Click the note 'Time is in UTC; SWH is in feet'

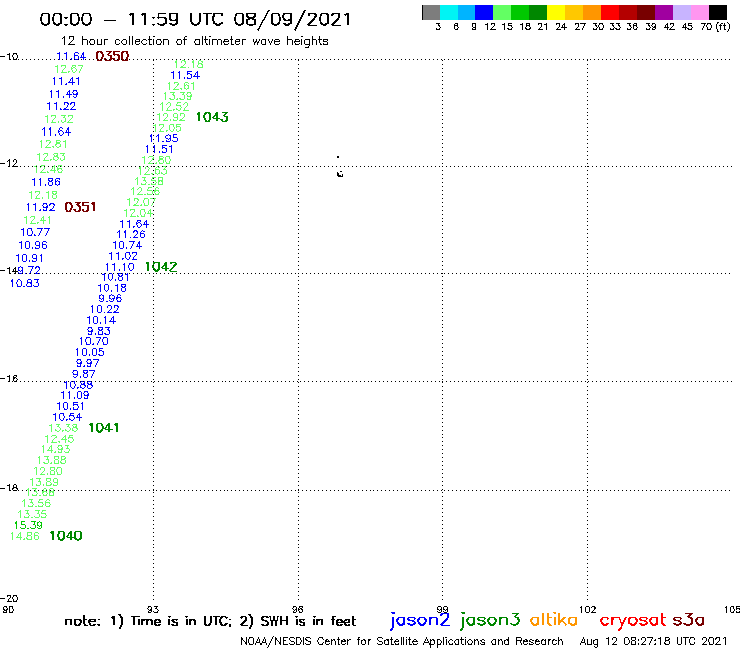210,621
